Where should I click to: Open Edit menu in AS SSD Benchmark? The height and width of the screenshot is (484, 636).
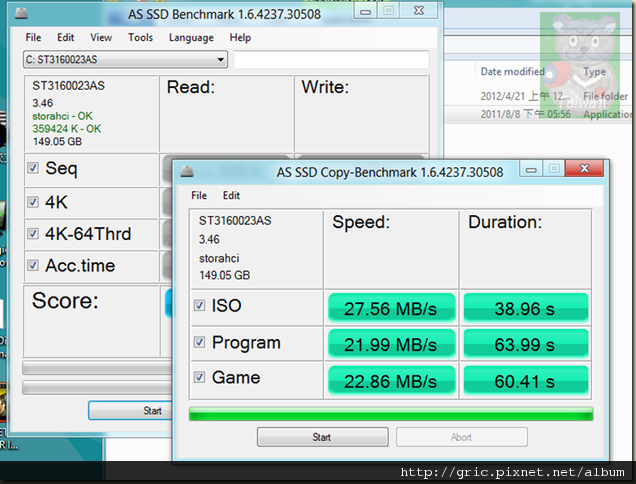pos(65,38)
